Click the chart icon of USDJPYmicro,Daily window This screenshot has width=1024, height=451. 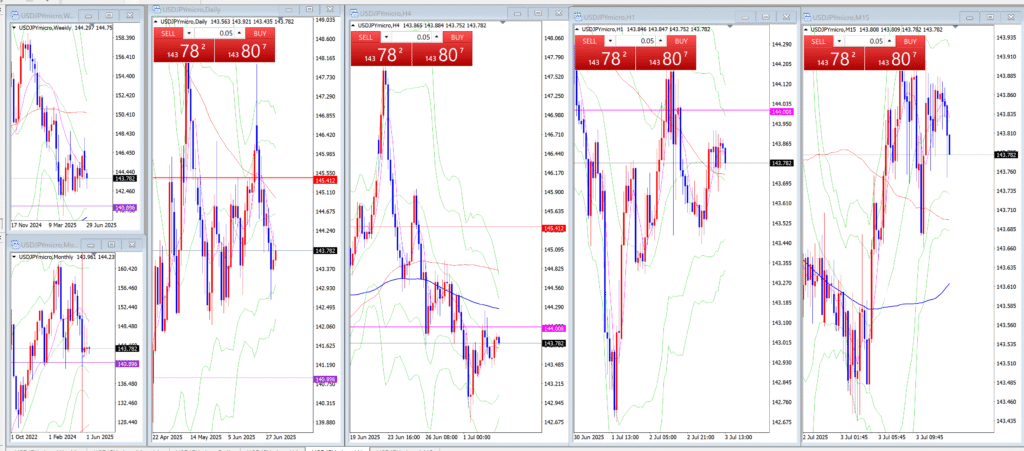pos(156,10)
